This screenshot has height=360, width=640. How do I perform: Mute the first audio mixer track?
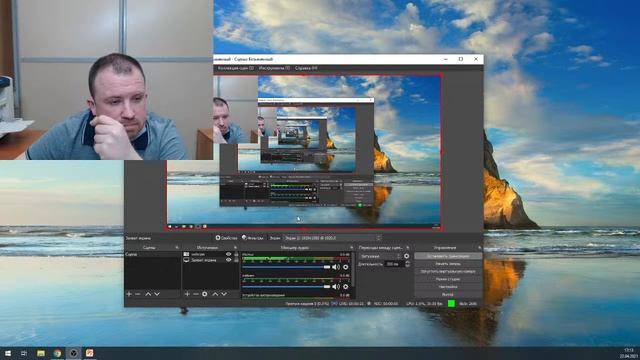pos(336,267)
